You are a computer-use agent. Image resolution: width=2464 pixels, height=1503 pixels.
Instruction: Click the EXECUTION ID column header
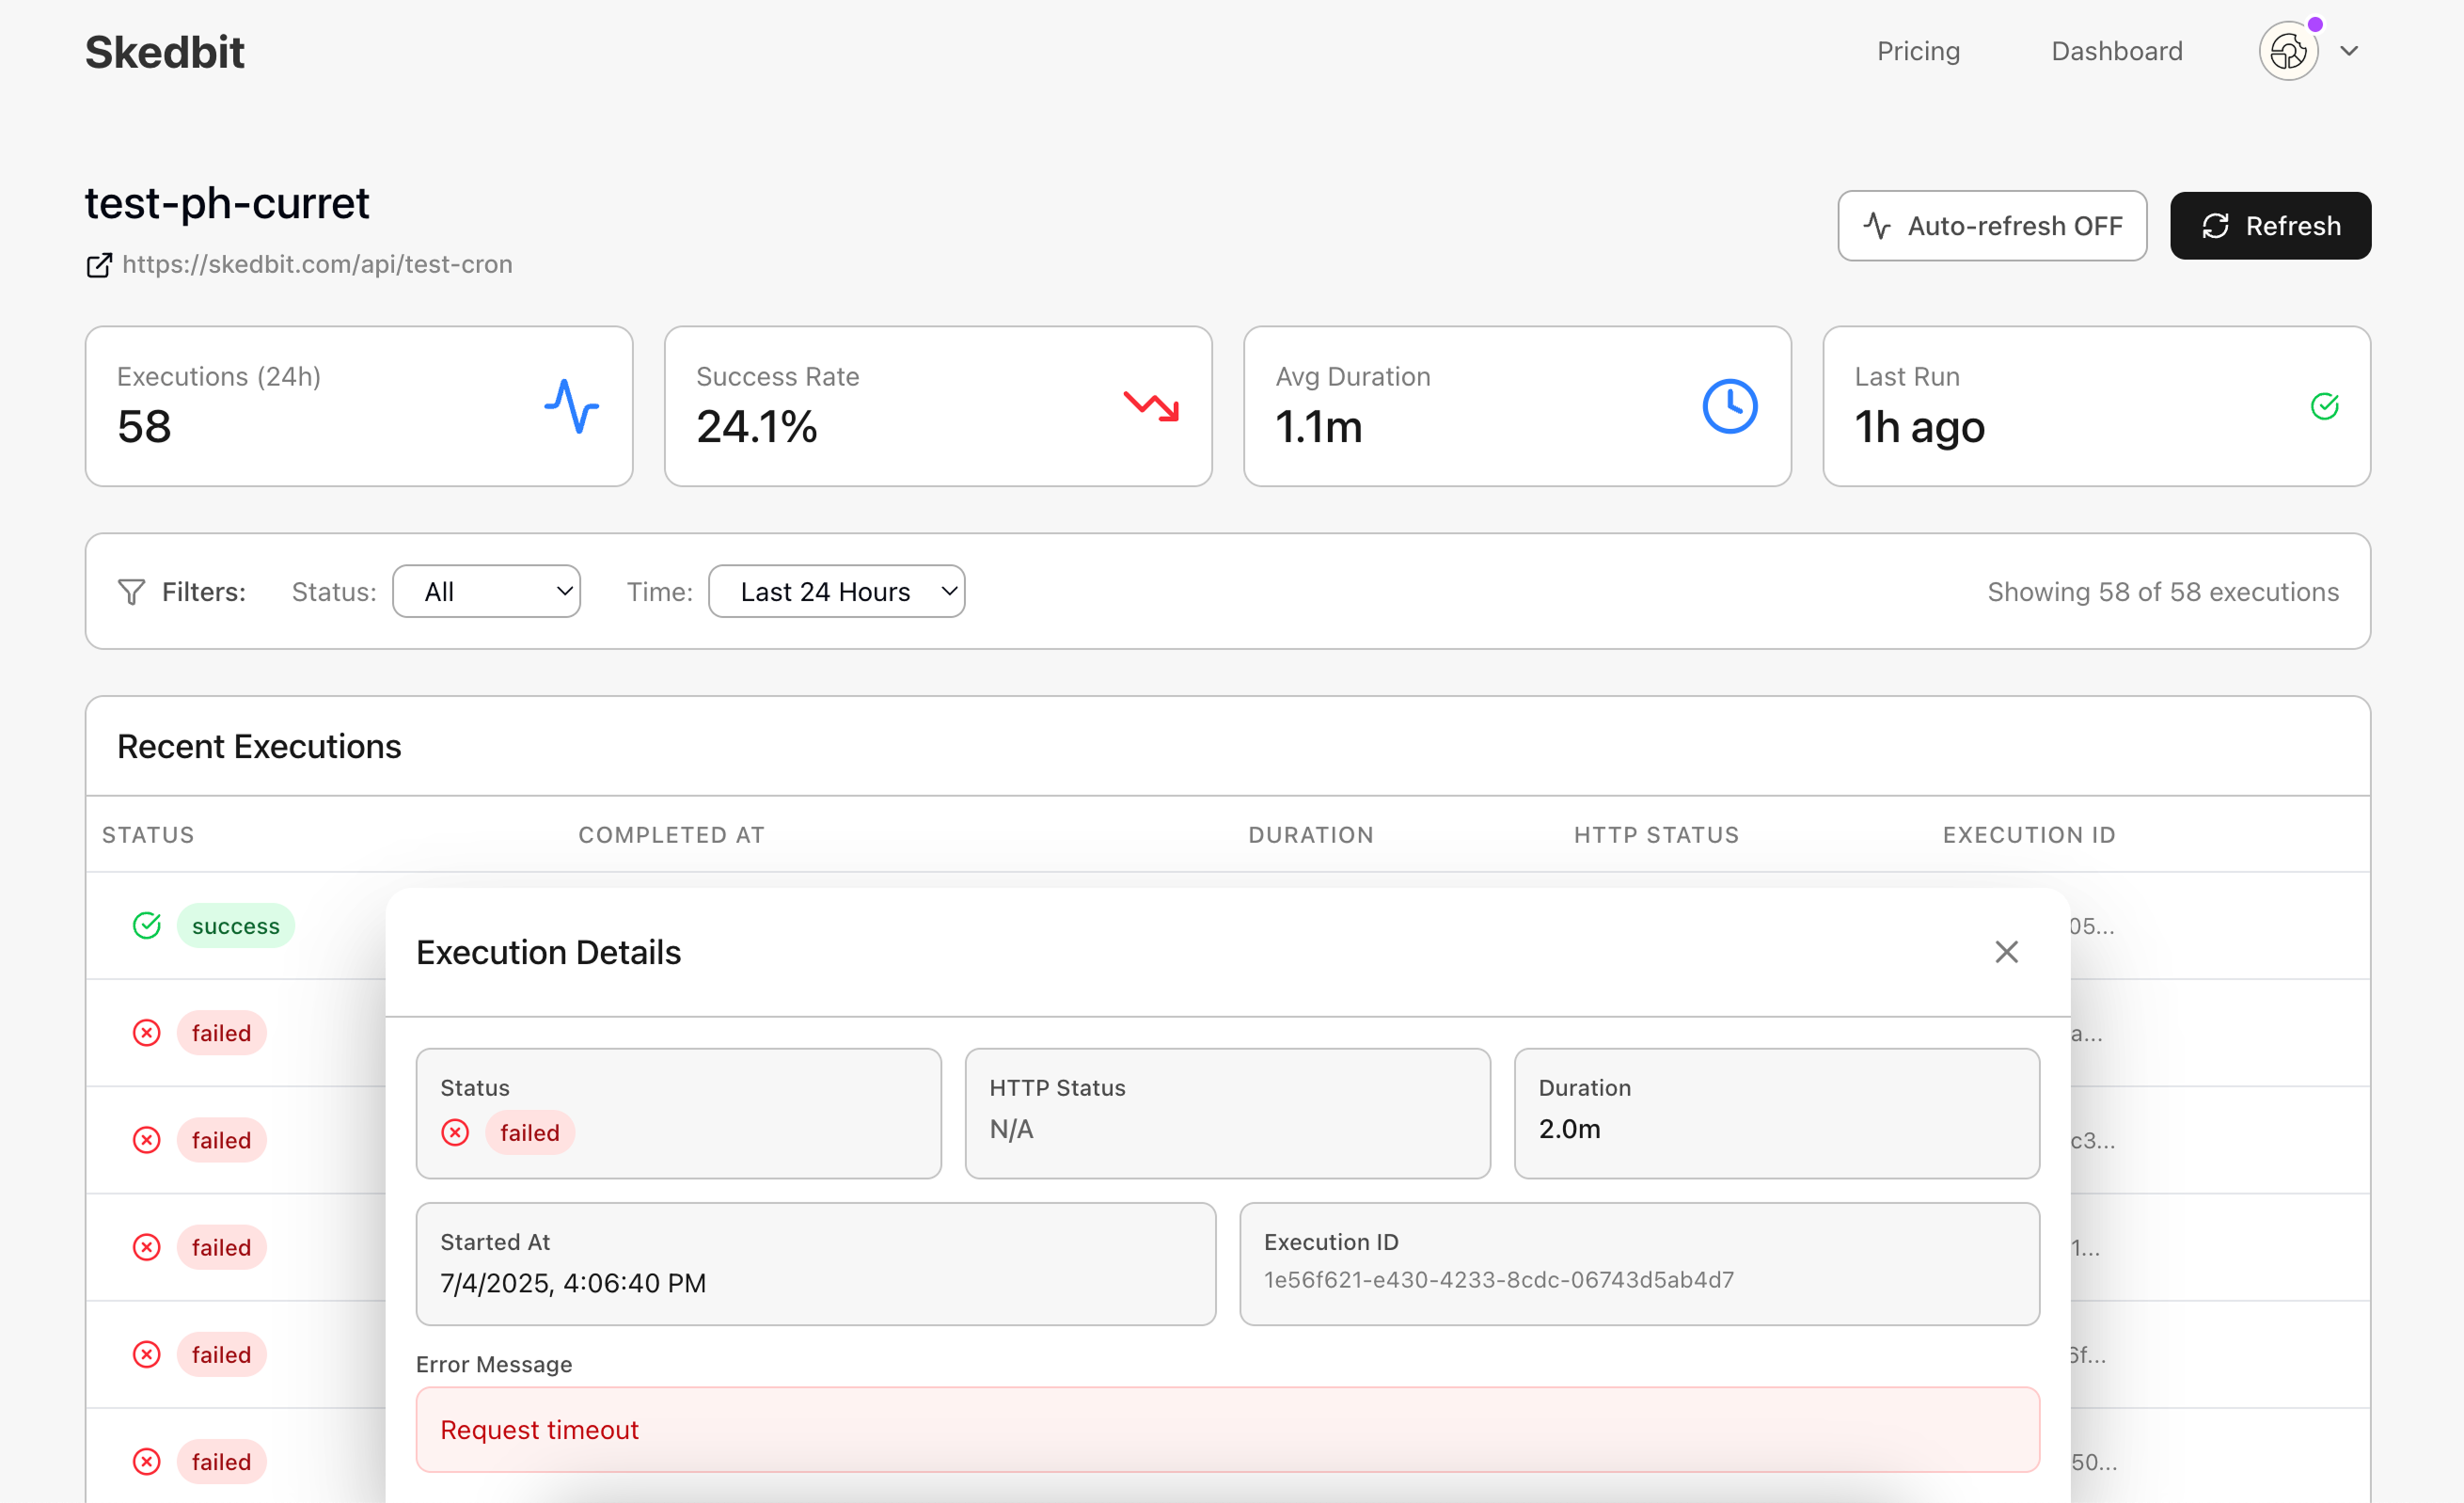coord(2029,835)
